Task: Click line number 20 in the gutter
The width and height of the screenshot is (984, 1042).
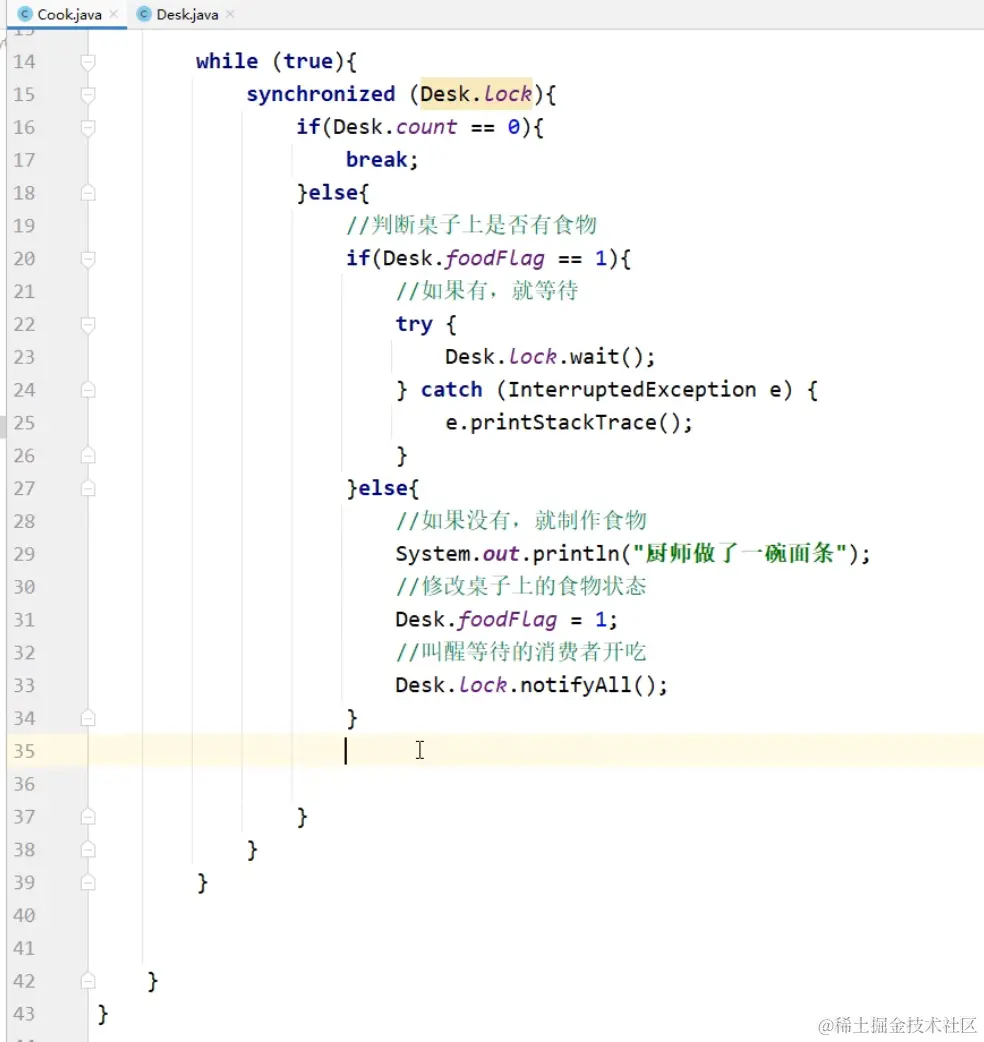Action: click(25, 258)
